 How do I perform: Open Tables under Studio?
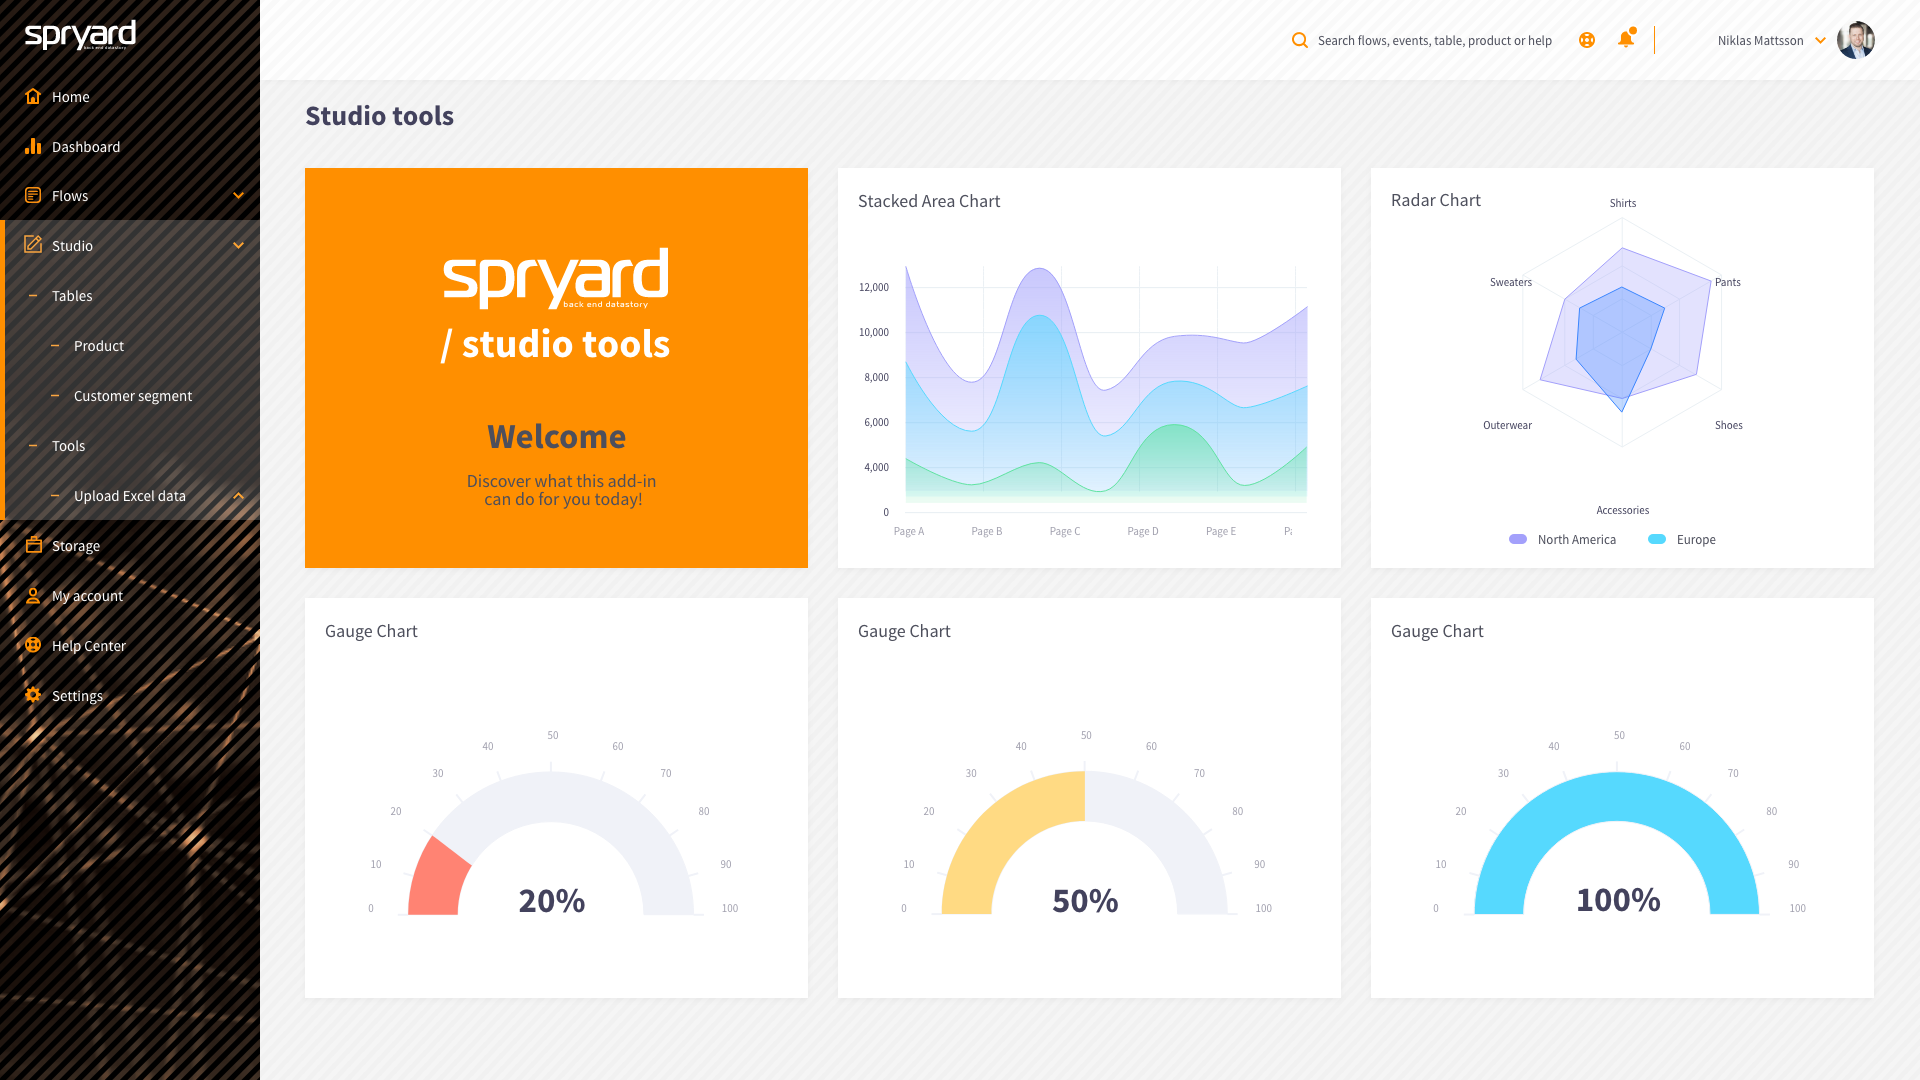[72, 295]
